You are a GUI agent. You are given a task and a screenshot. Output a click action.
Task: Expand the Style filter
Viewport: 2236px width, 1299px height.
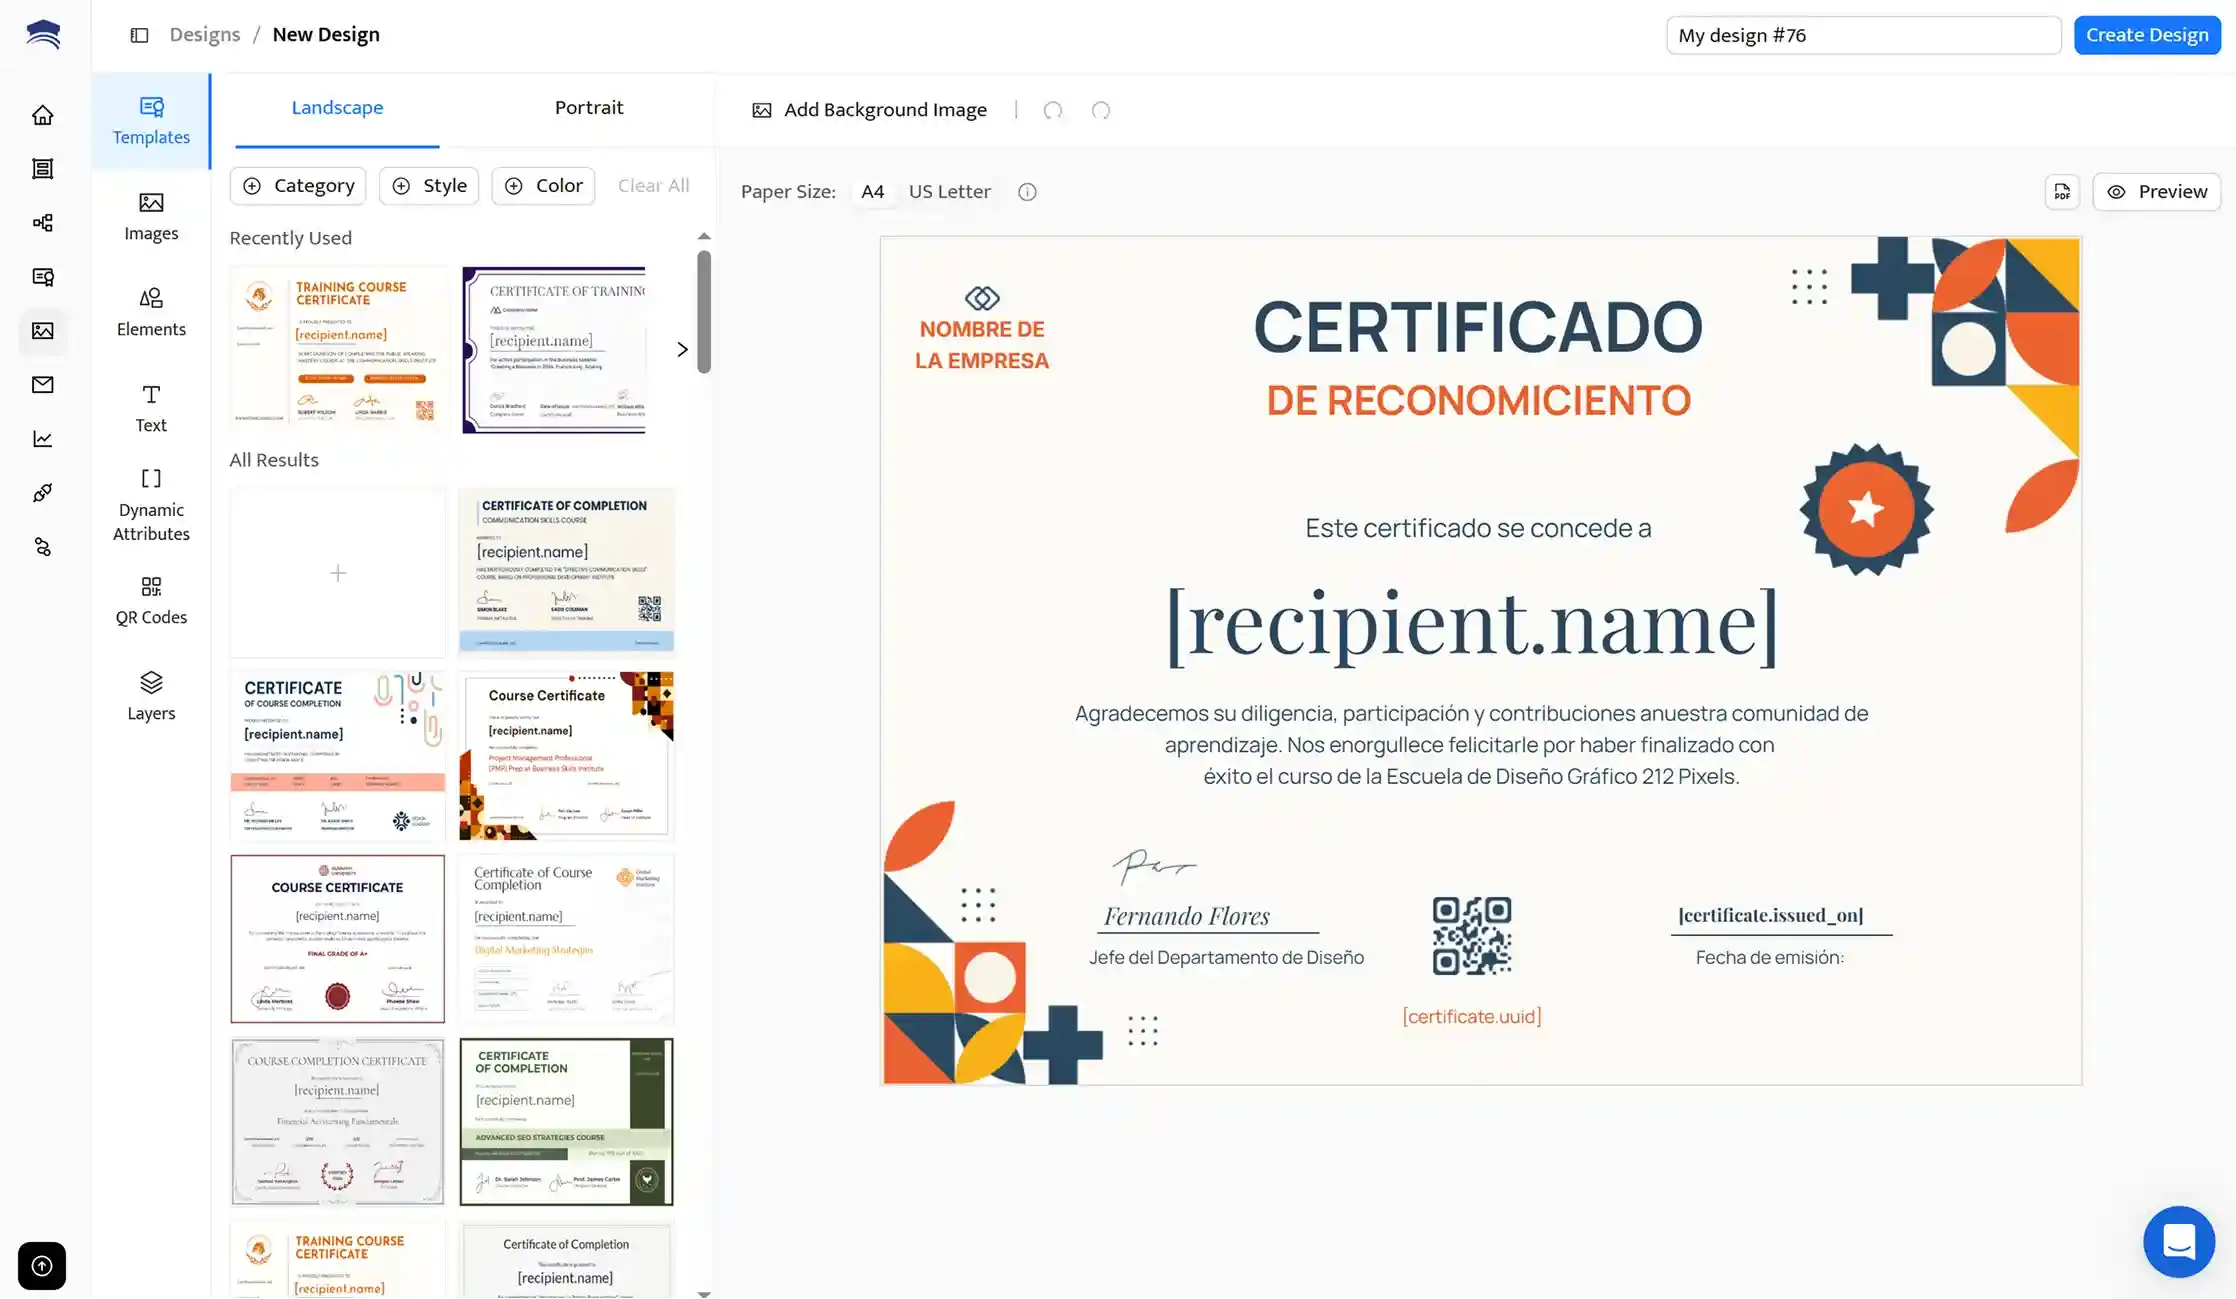(429, 186)
